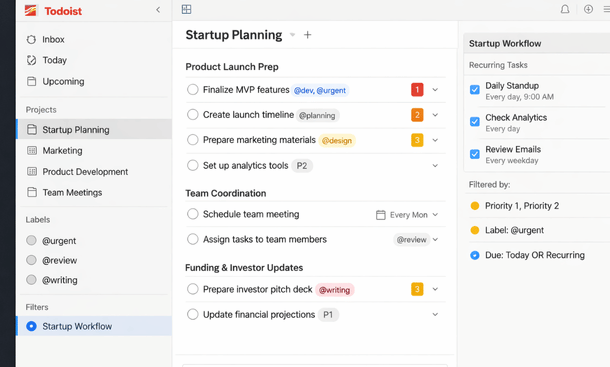This screenshot has height=367, width=610.
Task: Click priority 3 flag on marketing materials
Action: tap(417, 140)
